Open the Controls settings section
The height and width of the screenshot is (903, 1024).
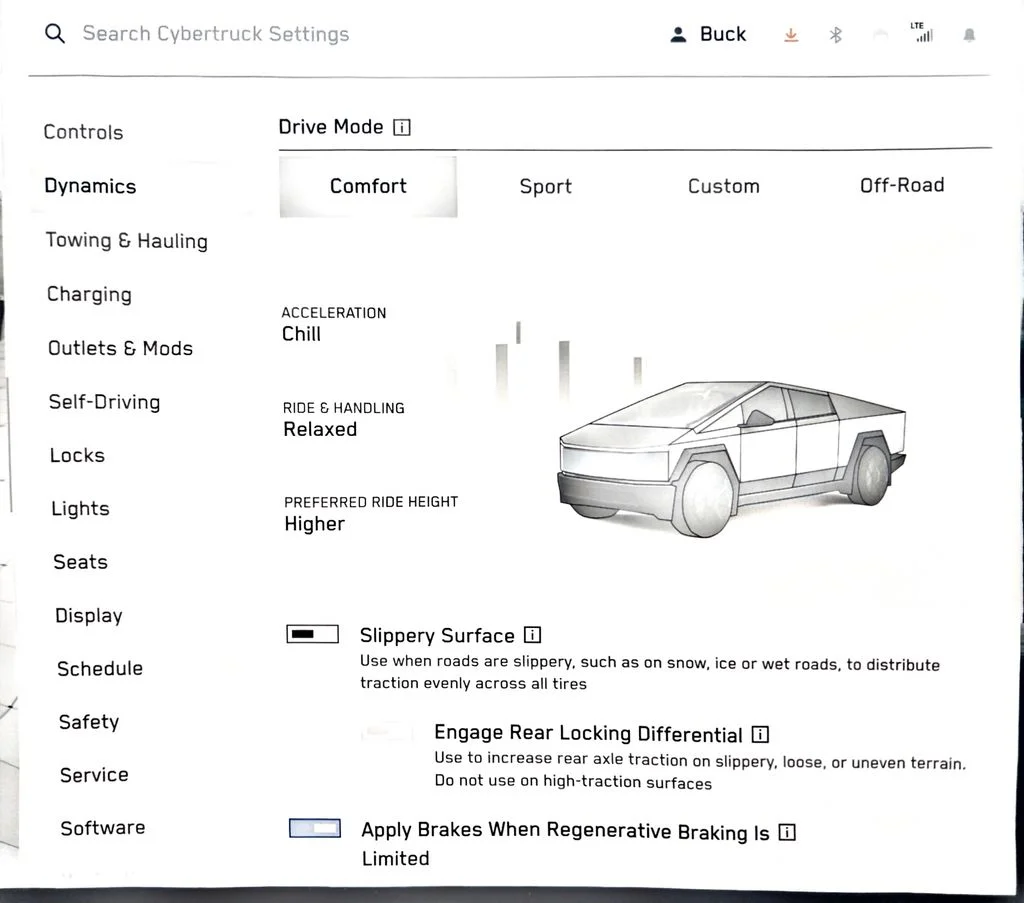(x=84, y=132)
